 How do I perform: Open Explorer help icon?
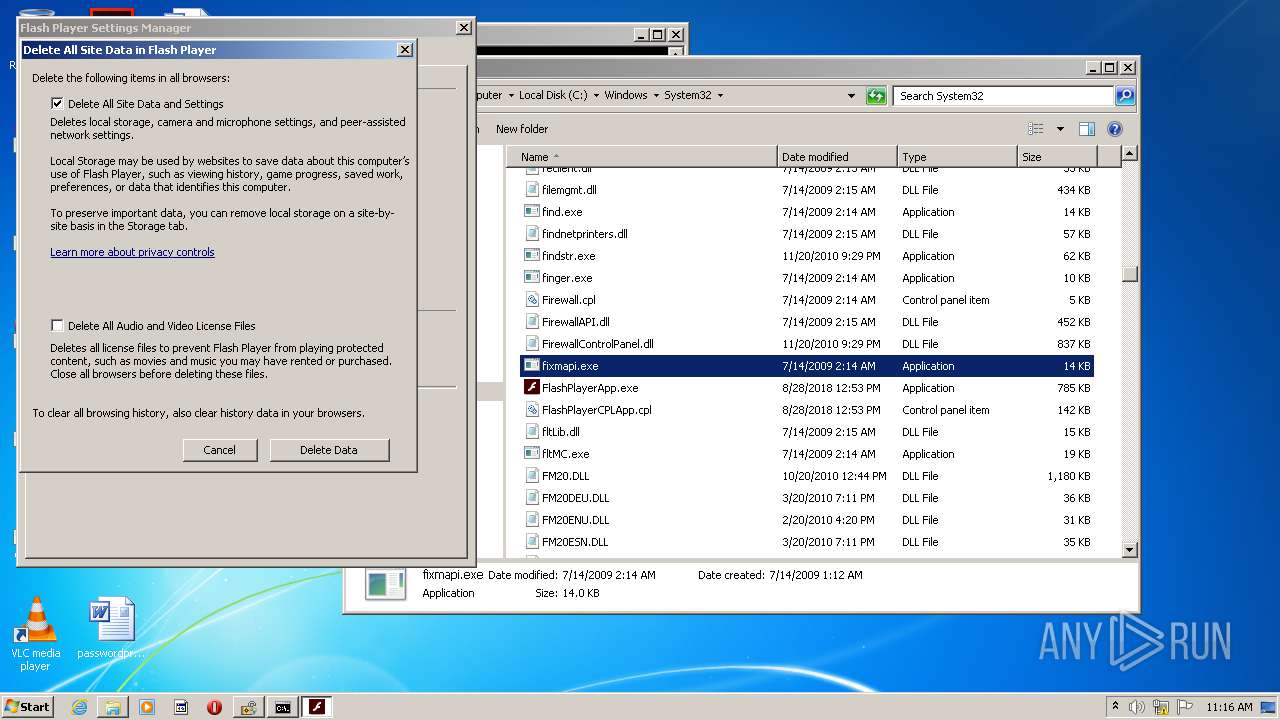(x=1115, y=129)
